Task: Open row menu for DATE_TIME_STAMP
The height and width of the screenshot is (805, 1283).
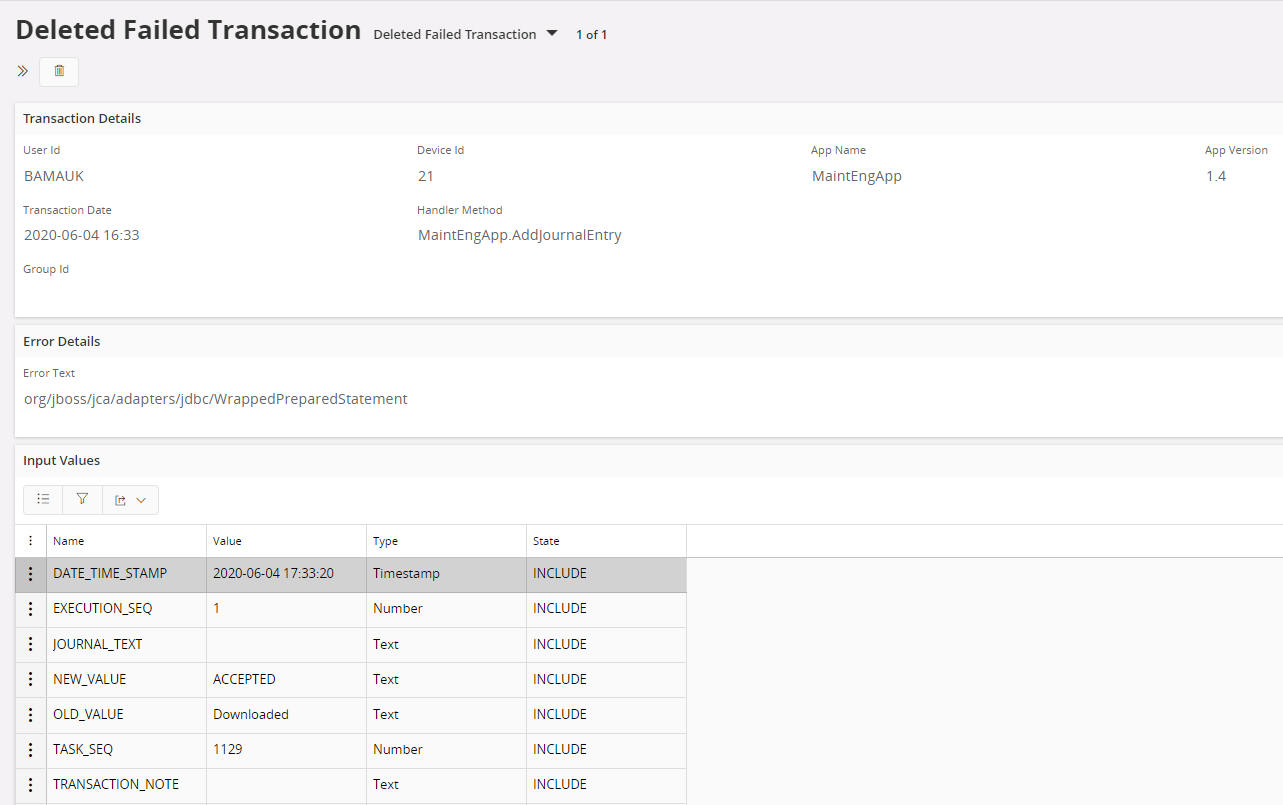Action: (x=31, y=574)
